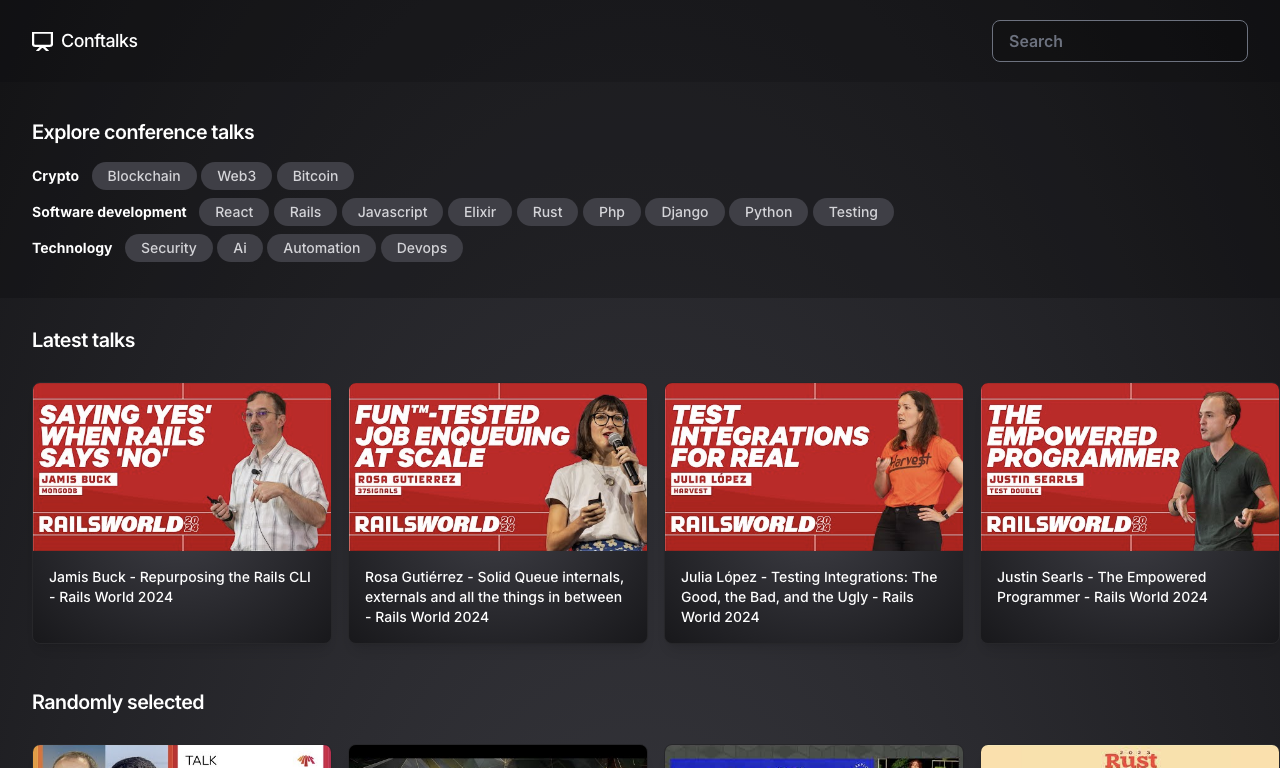This screenshot has height=768, width=1280.
Task: Open the Rust conference thumbnail under Randomly selected
Action: click(x=1130, y=756)
